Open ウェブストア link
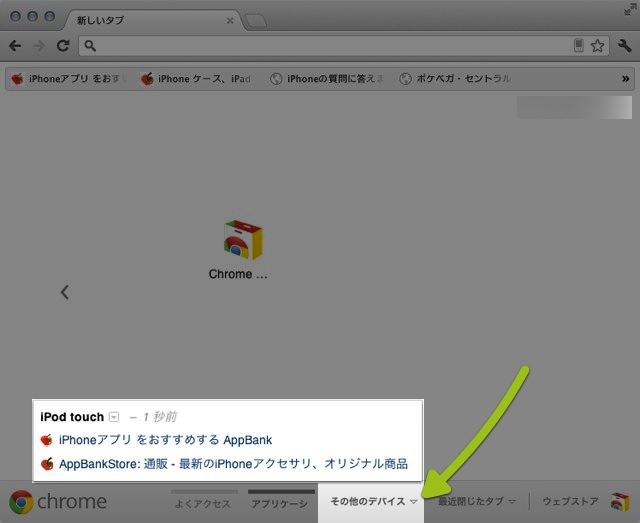 [570, 501]
